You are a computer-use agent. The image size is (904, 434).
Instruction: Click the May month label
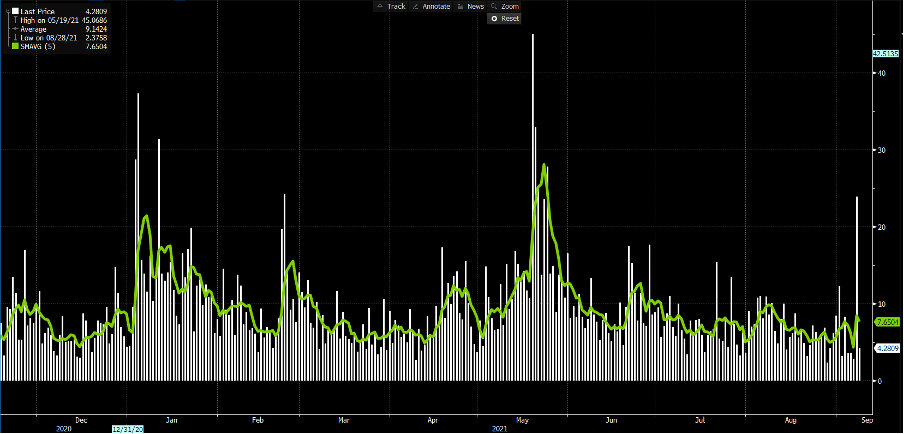pos(523,421)
